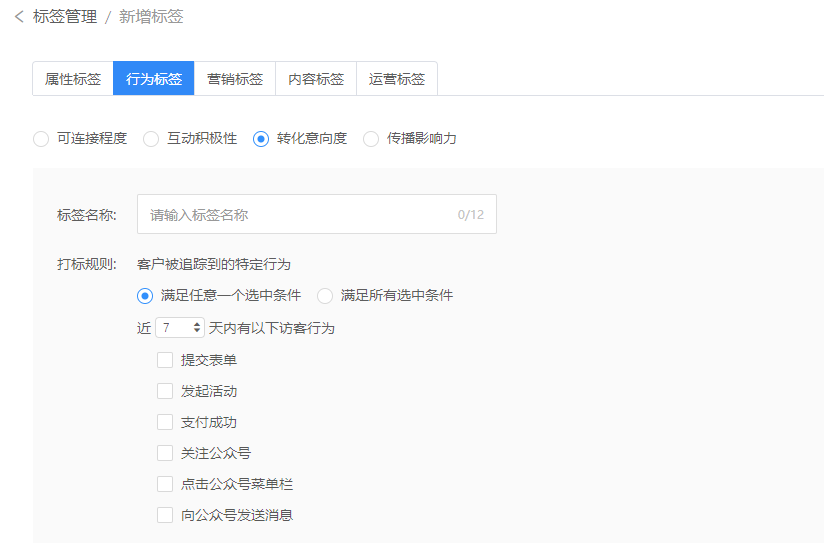Check the 点击公众号菜单栏 checkbox

(165, 484)
